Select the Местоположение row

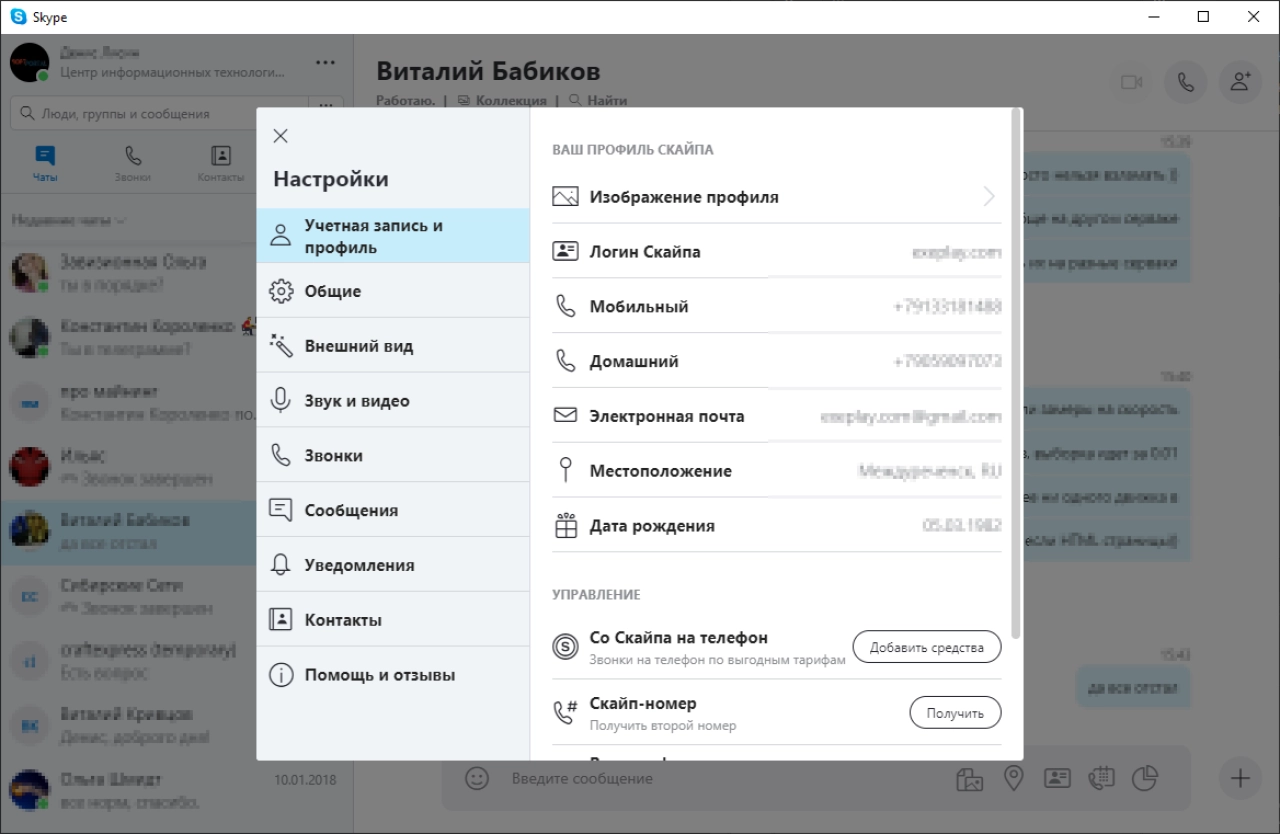point(776,471)
